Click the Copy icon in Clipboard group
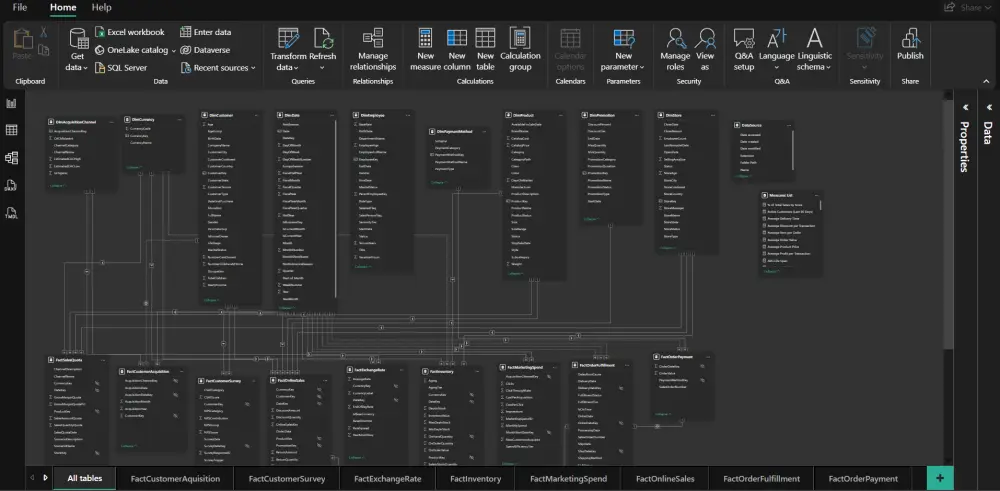This screenshot has width=1000, height=491. [x=43, y=50]
